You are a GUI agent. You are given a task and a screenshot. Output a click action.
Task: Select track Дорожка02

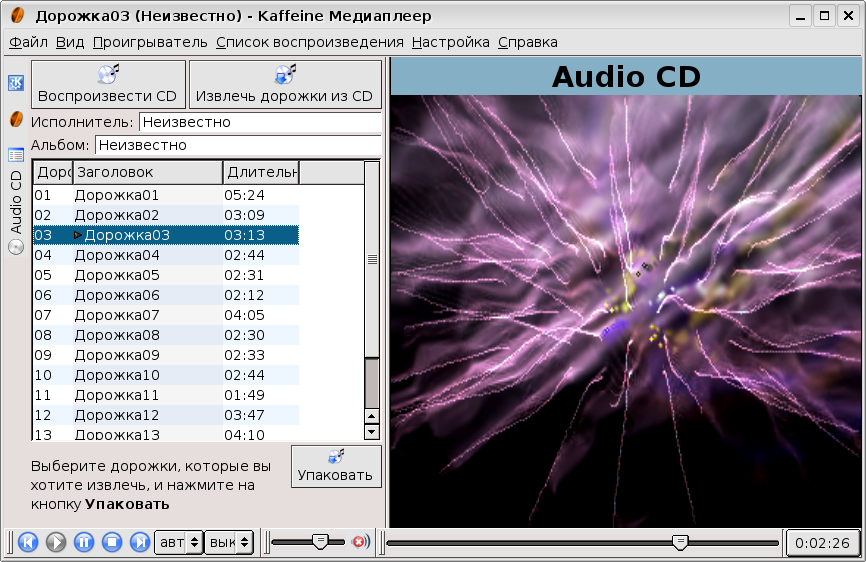click(x=166, y=215)
